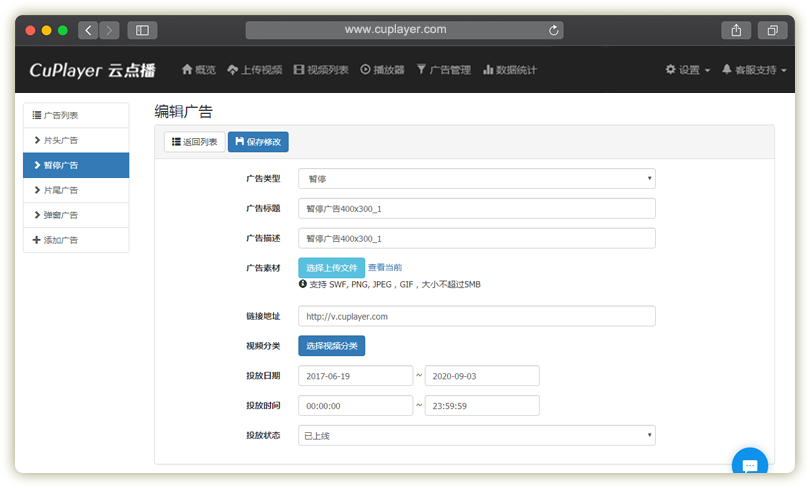Toggle the browser sidebar icon
Viewport: 810px width, 488px height.
142,30
